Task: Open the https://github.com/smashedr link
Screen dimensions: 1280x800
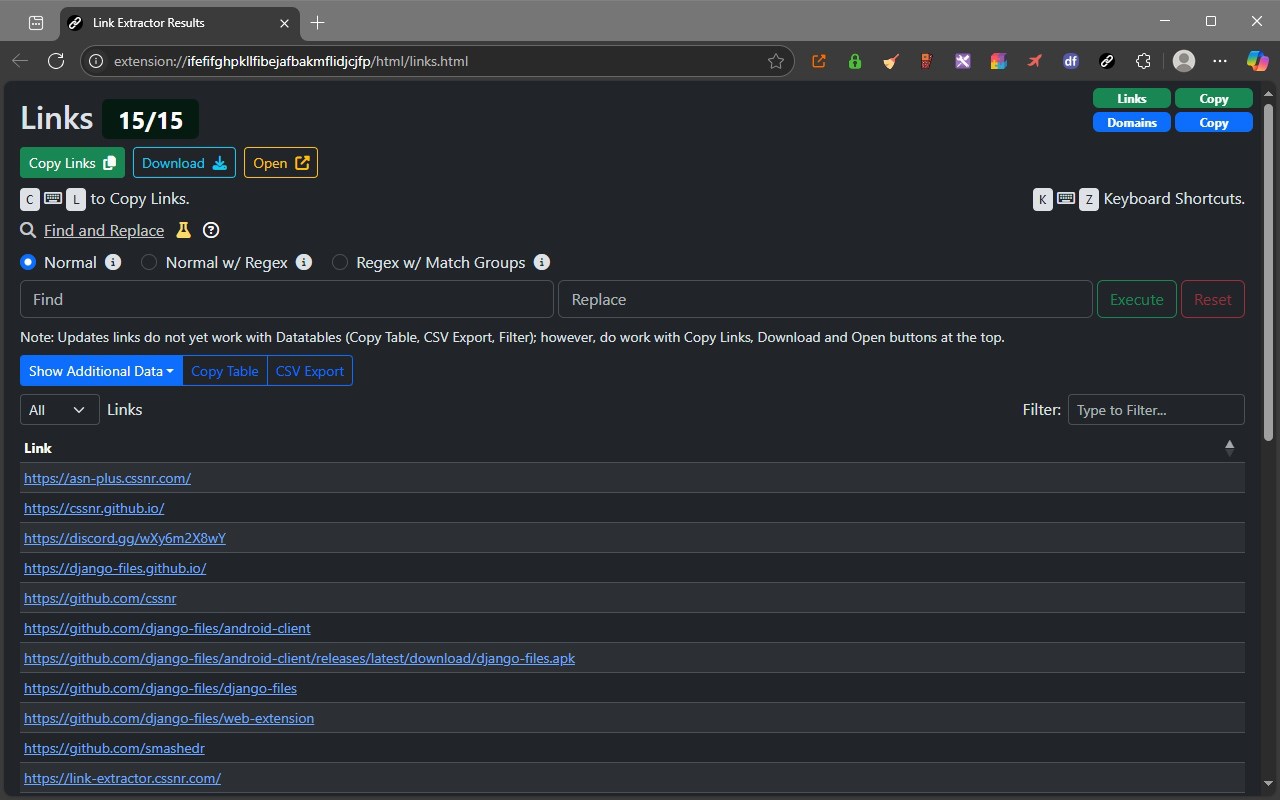Action: coord(114,748)
